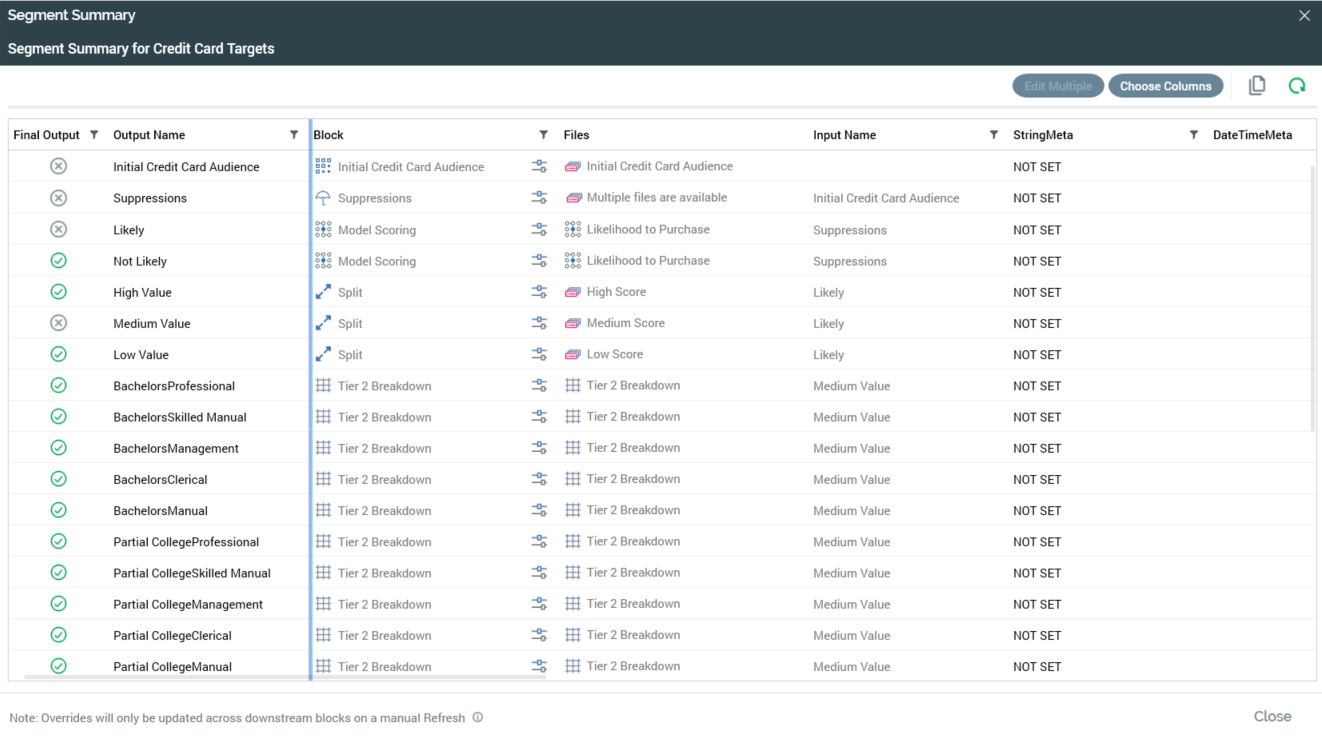
Task: Open settings sliders icon for Suppressions row
Action: coord(539,198)
